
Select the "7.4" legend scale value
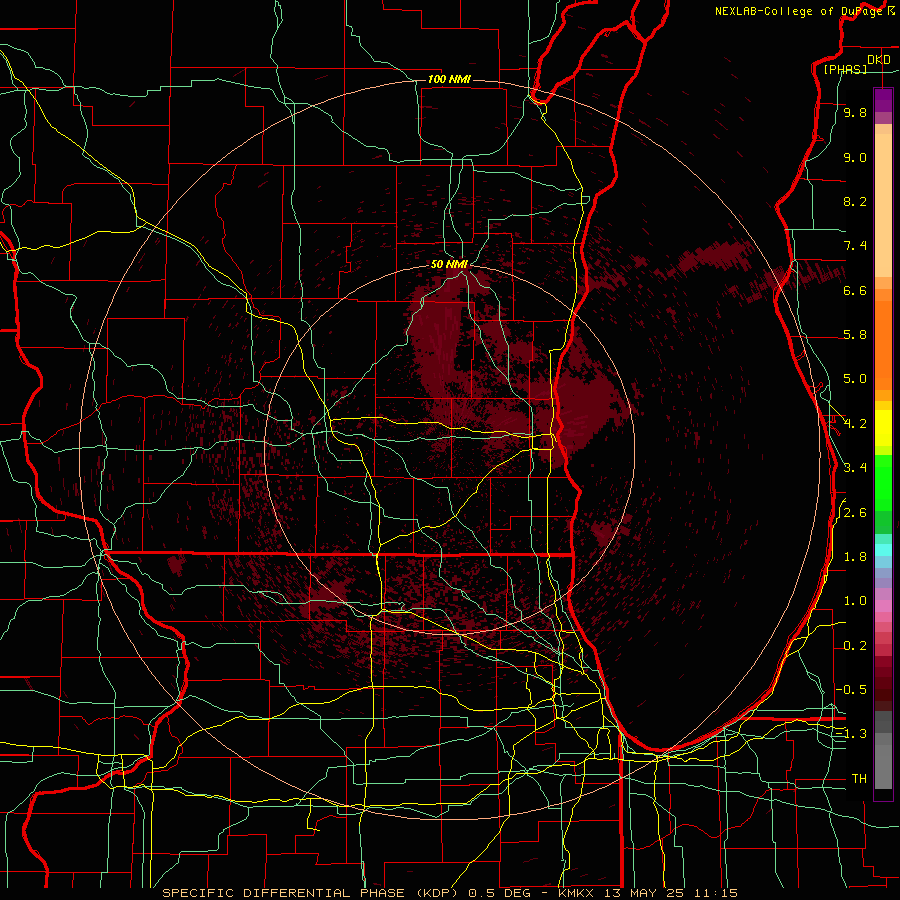tap(855, 246)
